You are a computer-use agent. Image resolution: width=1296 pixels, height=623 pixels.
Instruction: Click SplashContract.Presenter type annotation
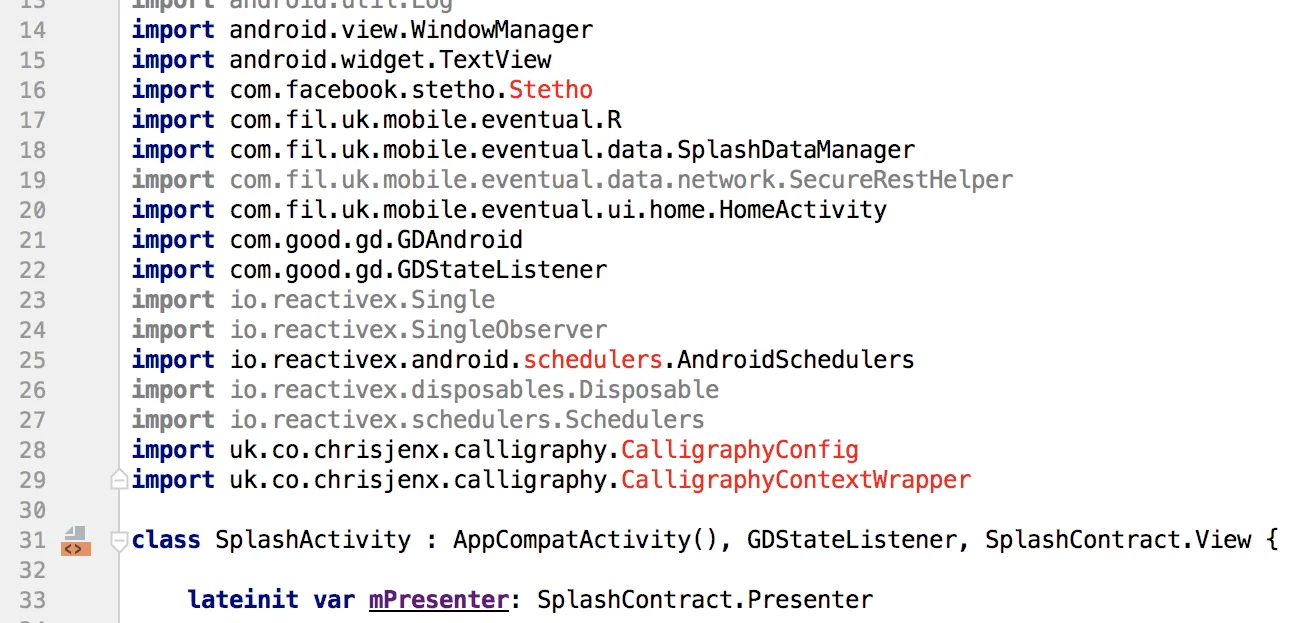(x=704, y=600)
